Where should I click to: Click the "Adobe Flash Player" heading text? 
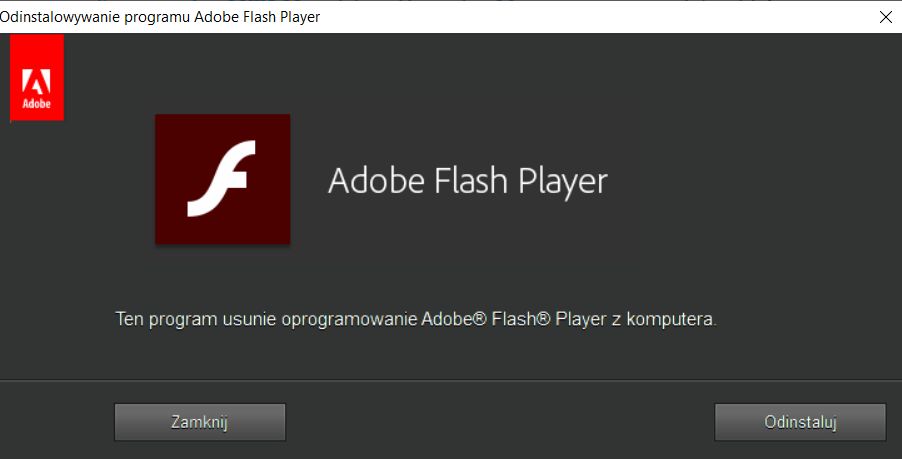pos(468,181)
